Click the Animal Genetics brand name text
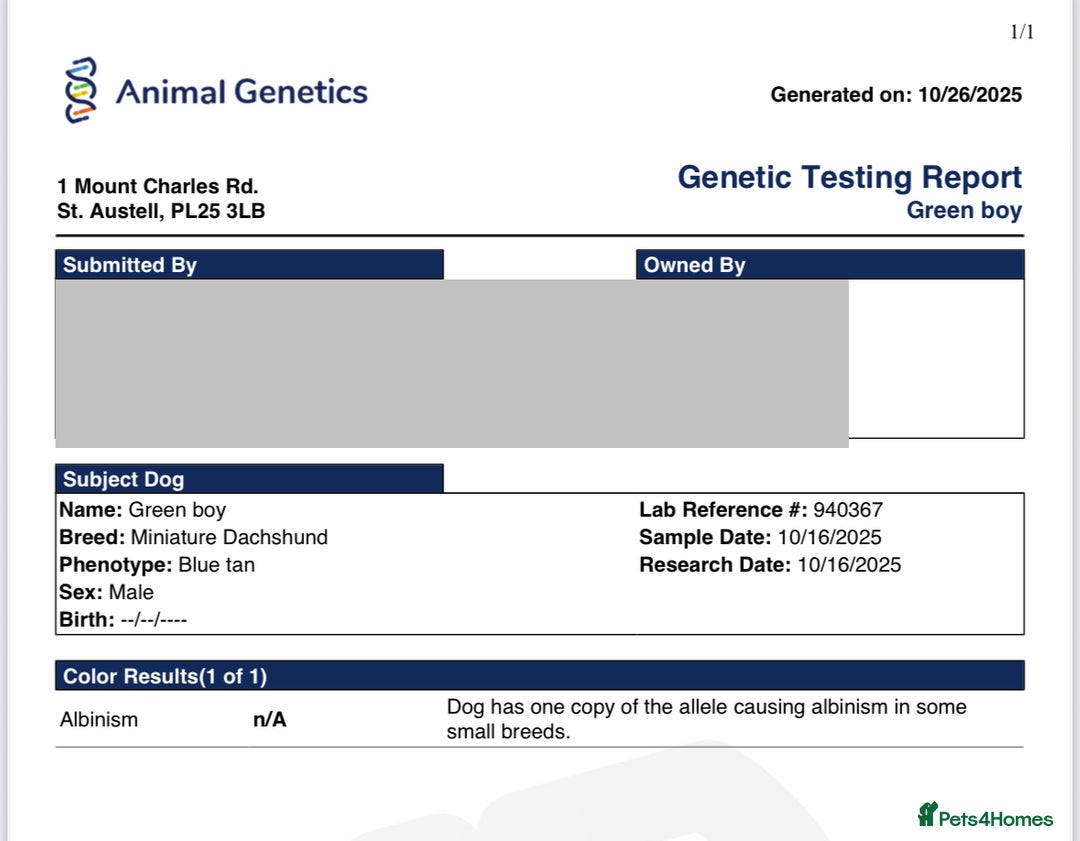The width and height of the screenshot is (1080, 841). (241, 92)
